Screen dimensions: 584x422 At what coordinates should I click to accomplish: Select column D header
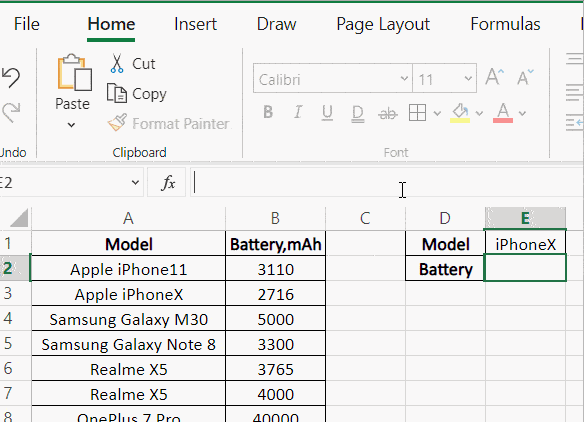tap(445, 218)
